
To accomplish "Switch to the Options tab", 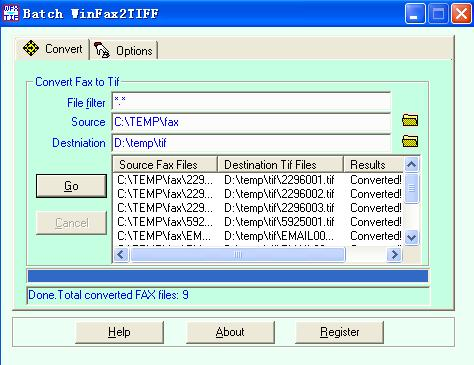I will point(124,51).
